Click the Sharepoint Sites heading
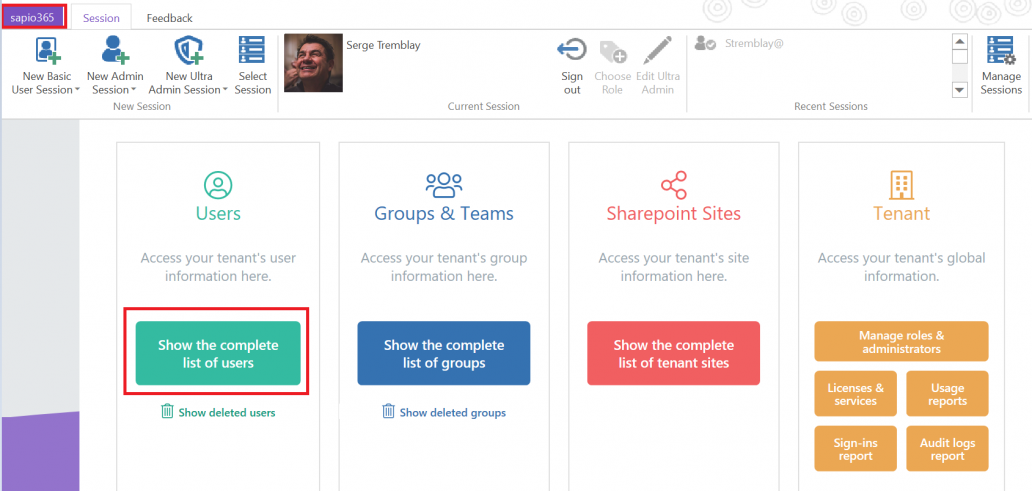The width and height of the screenshot is (1032, 491). pos(673,214)
